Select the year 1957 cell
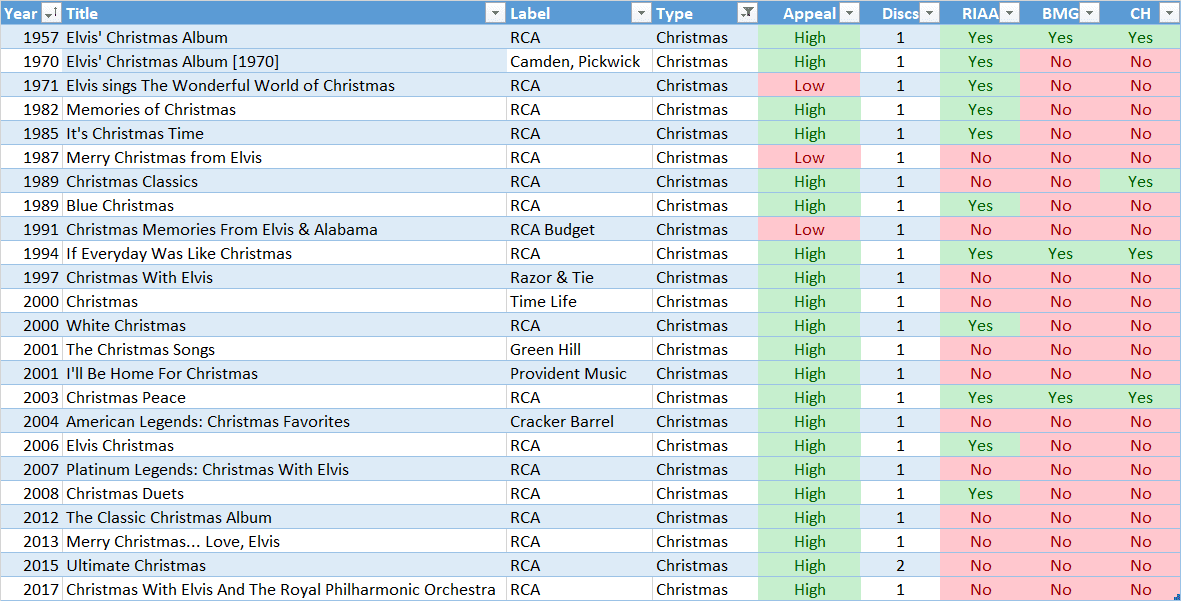The width and height of the screenshot is (1181, 601). (x=32, y=38)
